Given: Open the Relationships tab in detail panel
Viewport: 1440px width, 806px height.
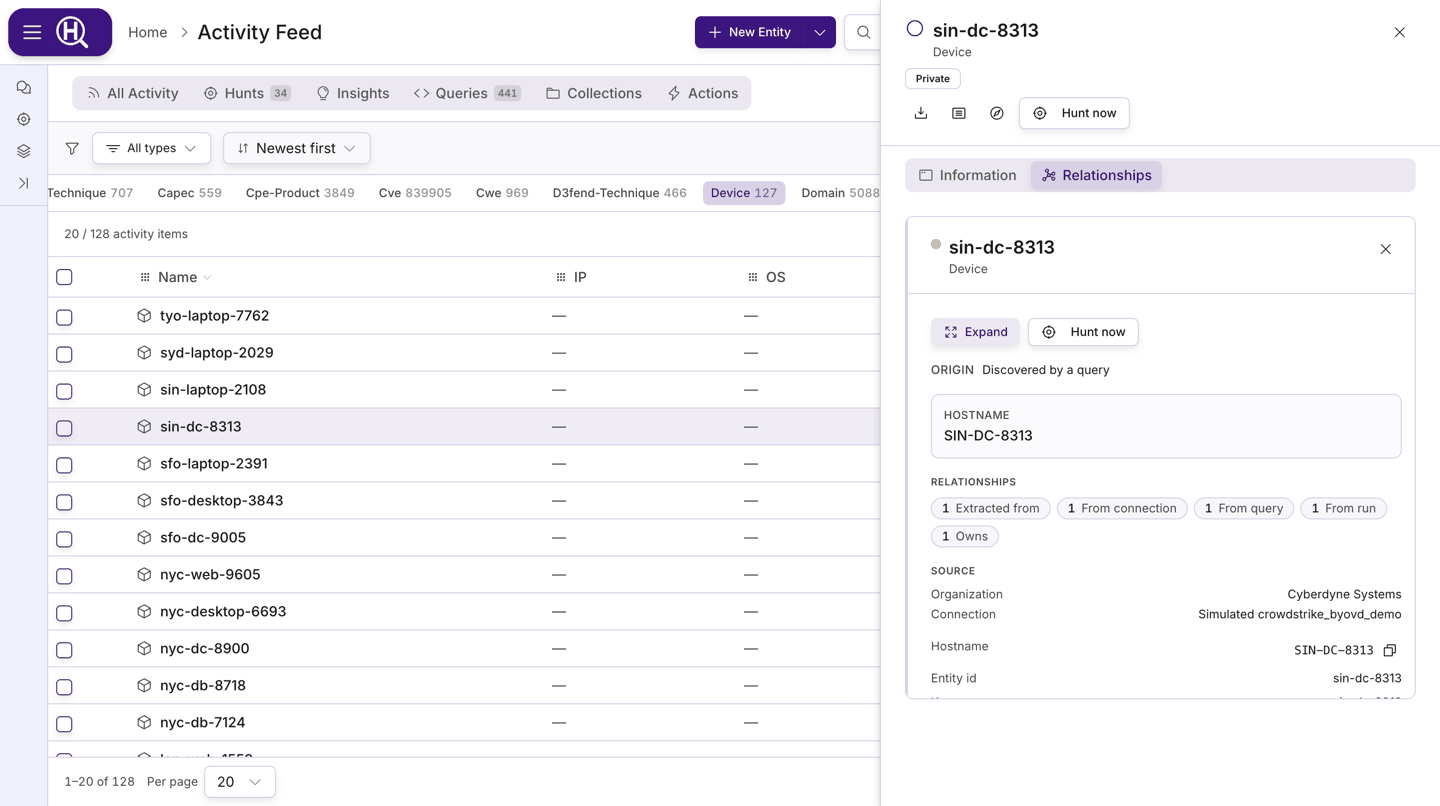Looking at the screenshot, I should click(x=1096, y=175).
